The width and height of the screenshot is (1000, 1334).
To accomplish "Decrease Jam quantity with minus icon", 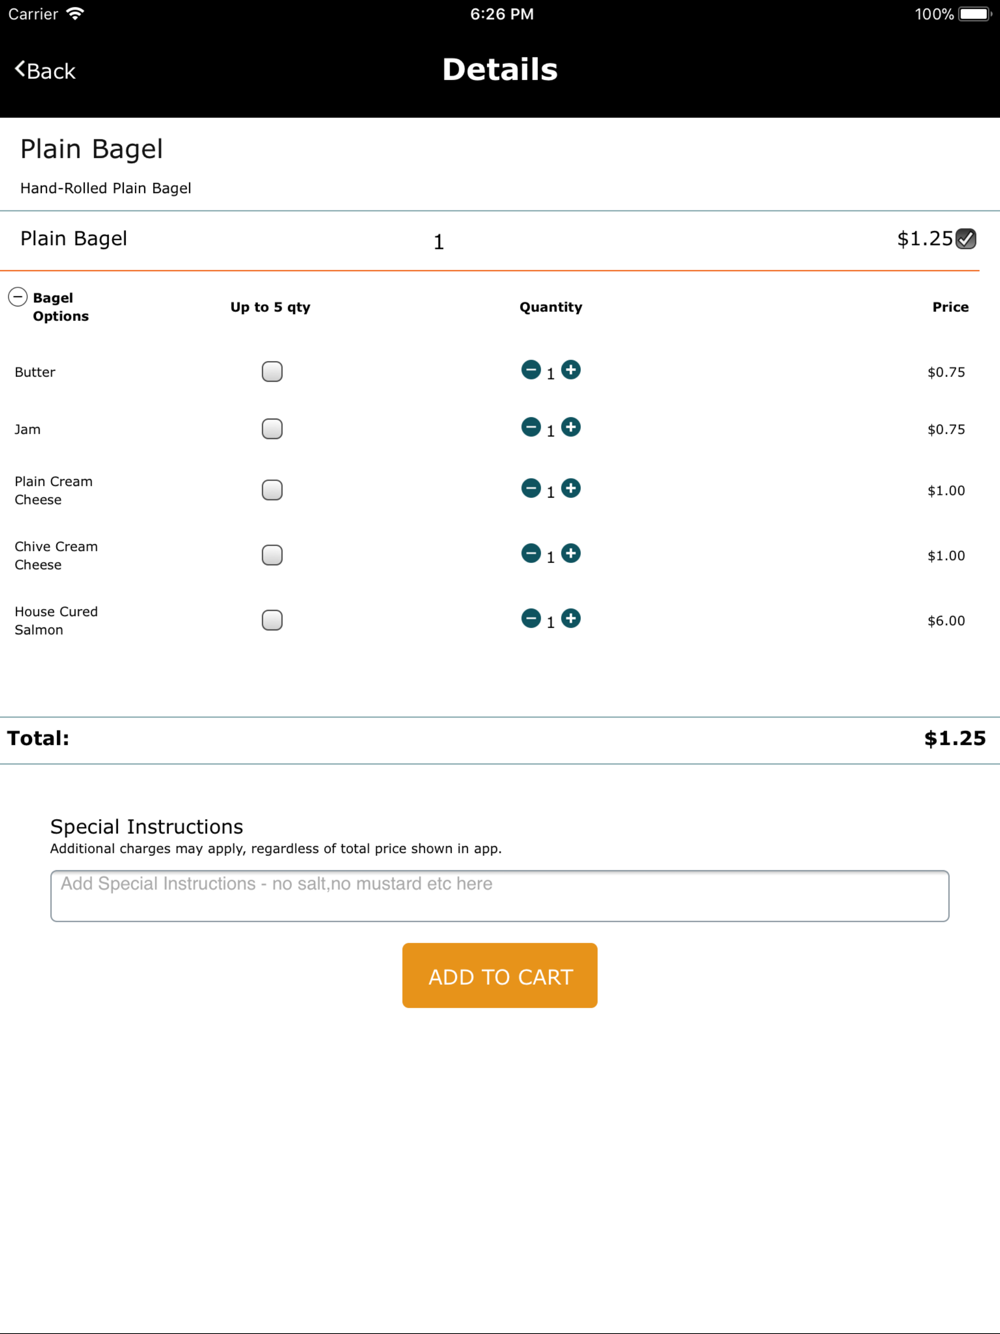I will click(531, 427).
